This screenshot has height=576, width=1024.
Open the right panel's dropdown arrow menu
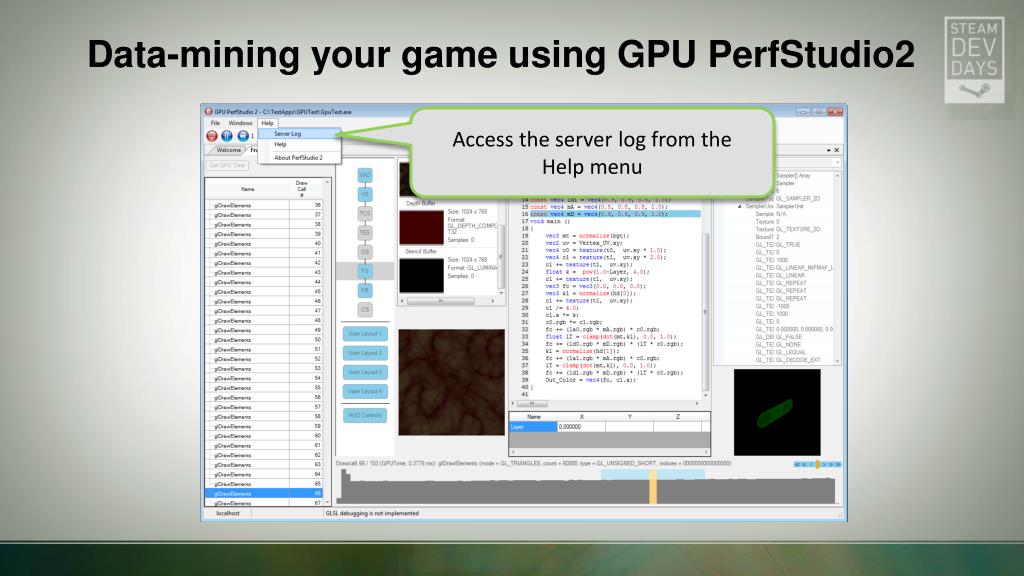coord(829,150)
